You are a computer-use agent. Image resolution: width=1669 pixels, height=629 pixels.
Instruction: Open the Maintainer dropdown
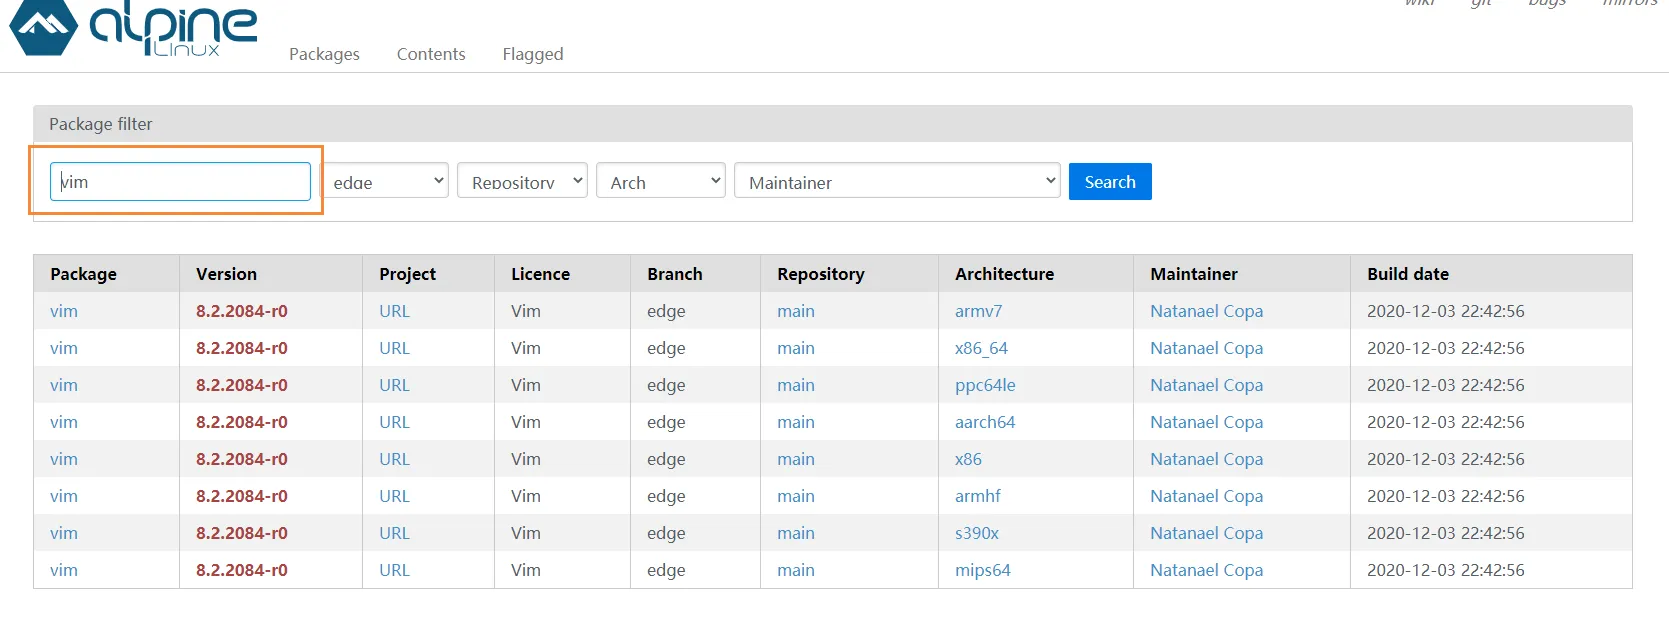point(896,181)
